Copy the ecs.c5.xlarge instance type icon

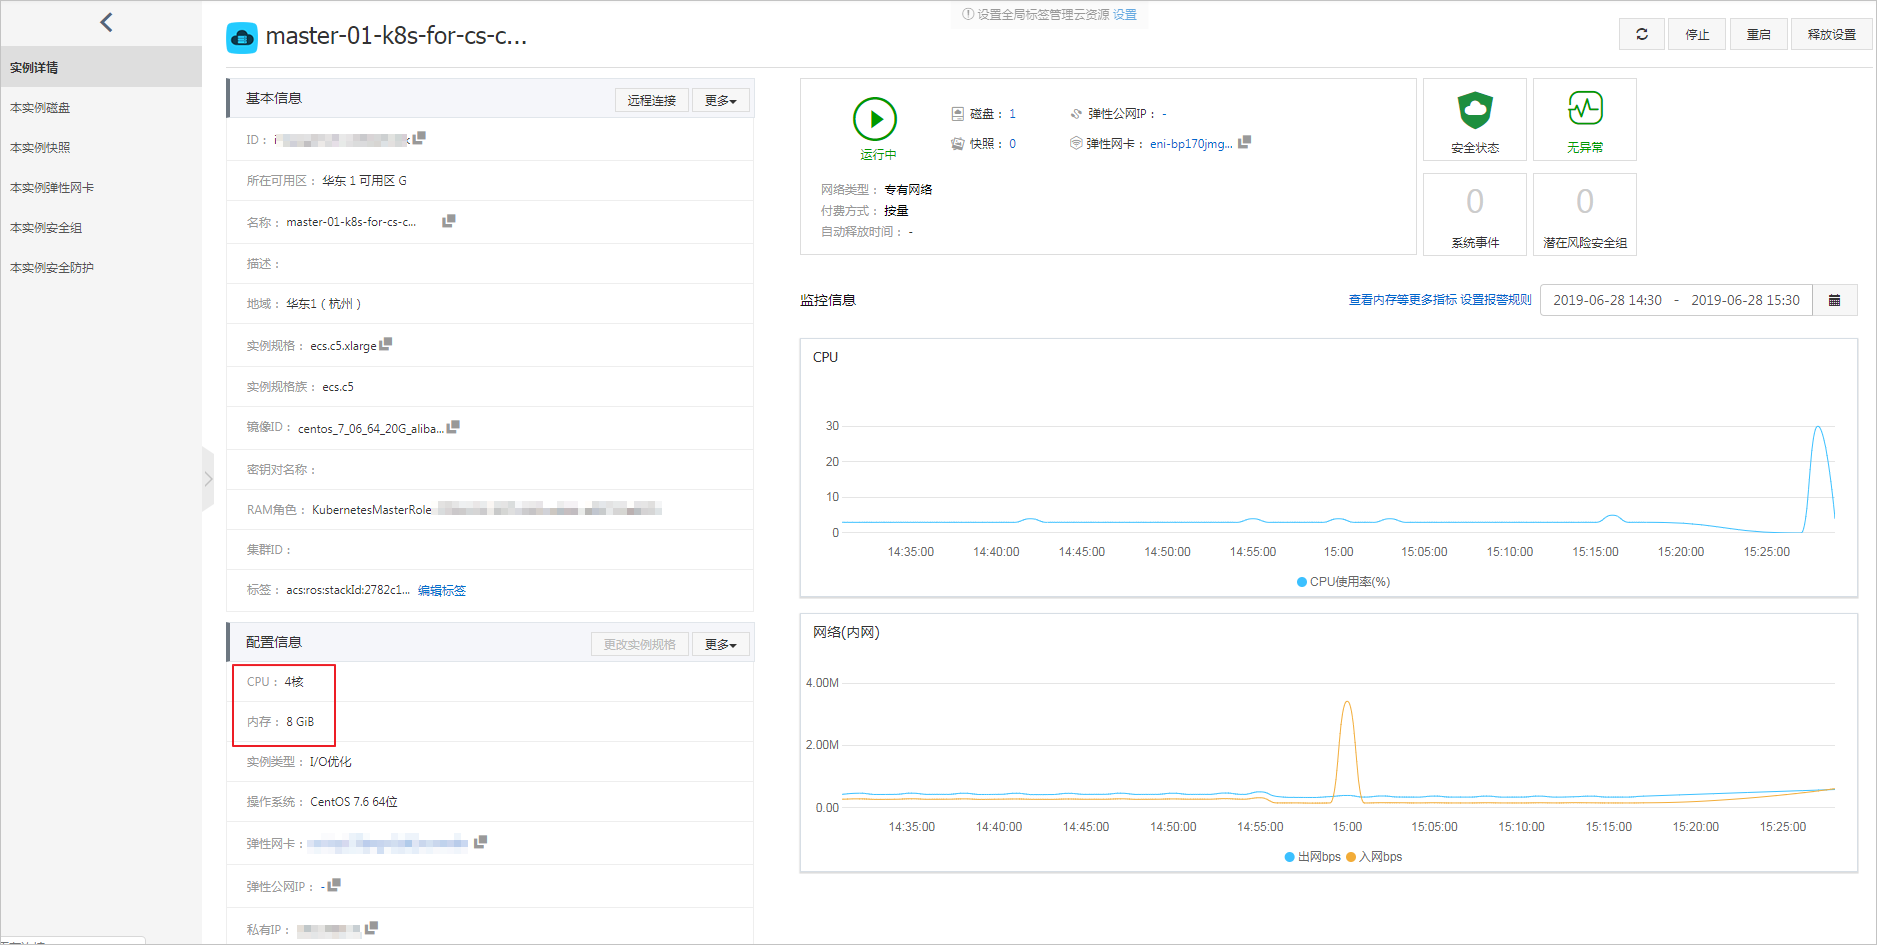point(386,344)
